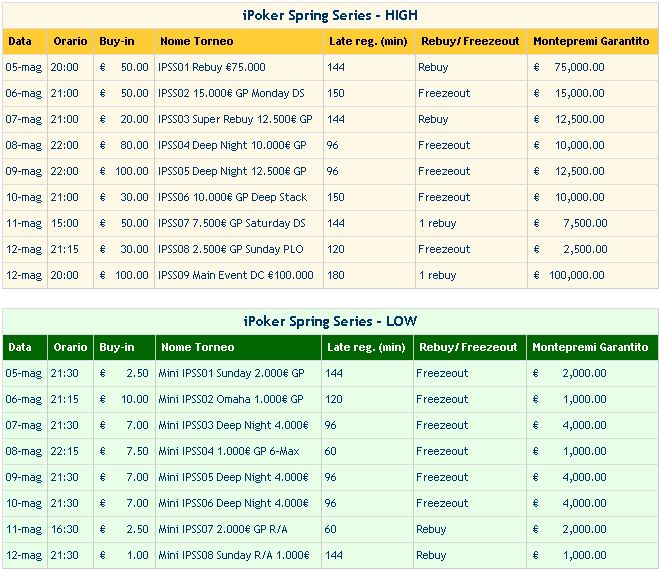Image resolution: width=659 pixels, height=569 pixels.
Task: Click the '€ 10.00' buy-in cell
Action: (x=124, y=399)
